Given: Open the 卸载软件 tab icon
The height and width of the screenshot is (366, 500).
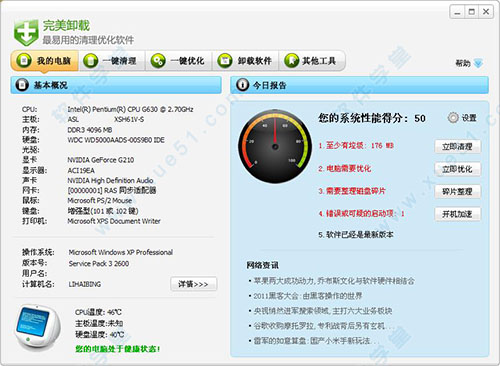Looking at the screenshot, I should pos(225,61).
